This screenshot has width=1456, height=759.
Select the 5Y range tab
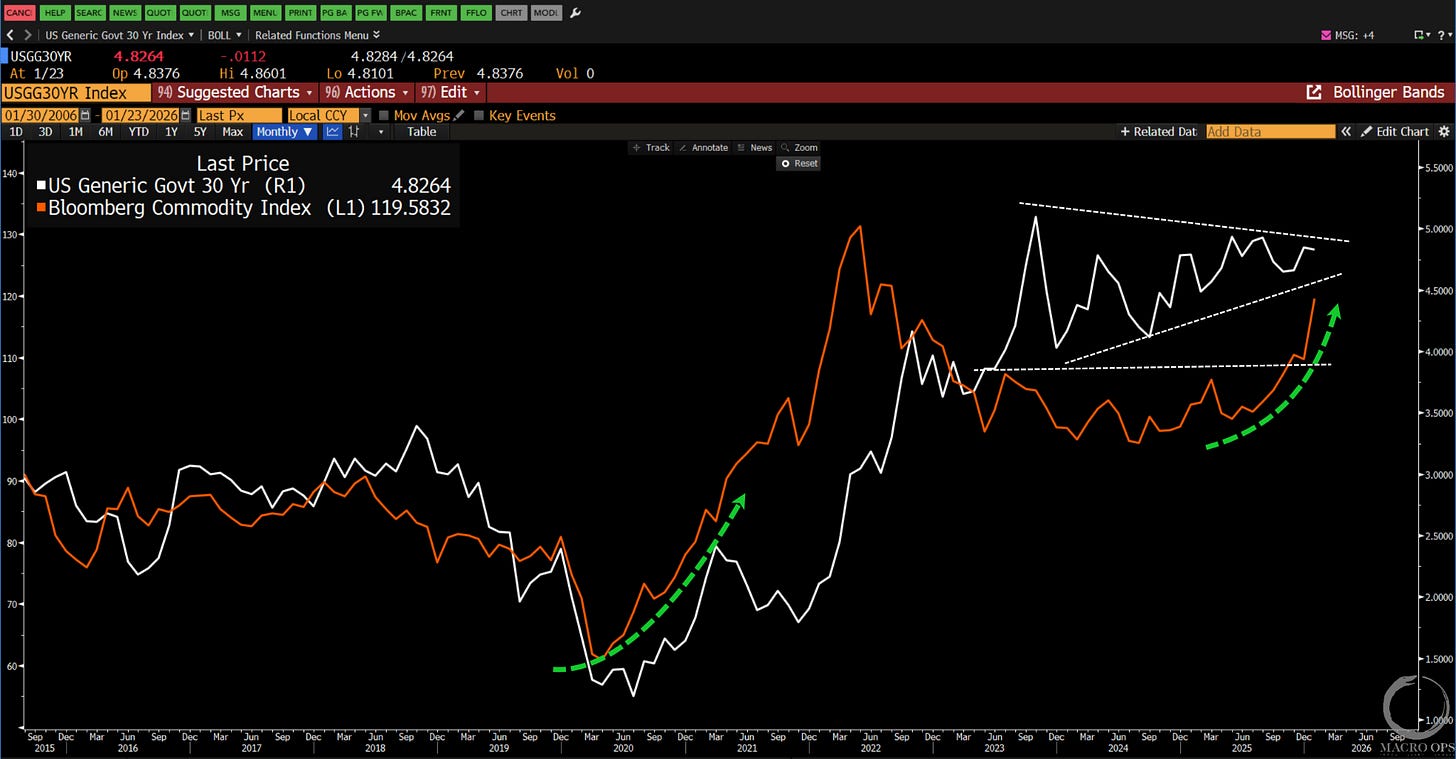click(200, 131)
